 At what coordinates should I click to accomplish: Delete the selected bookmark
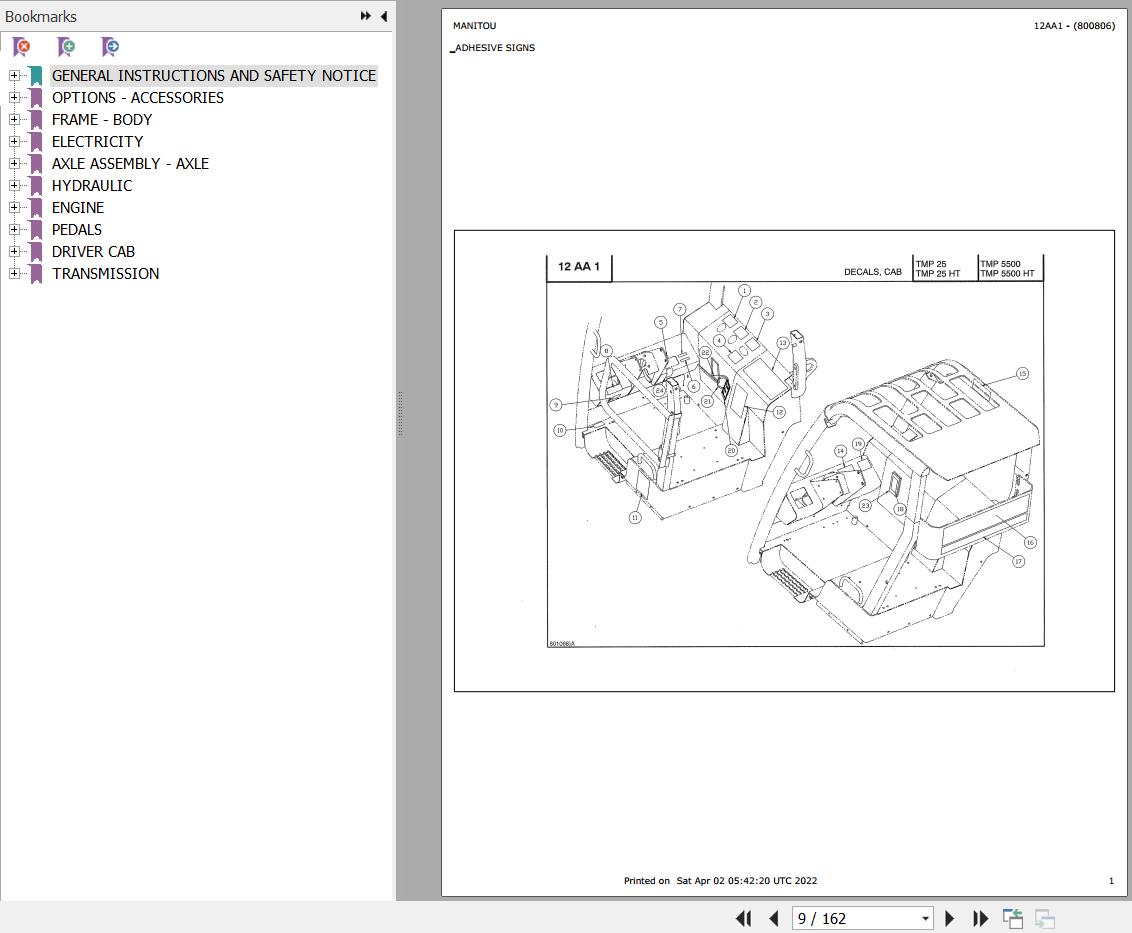pyautogui.click(x=20, y=47)
